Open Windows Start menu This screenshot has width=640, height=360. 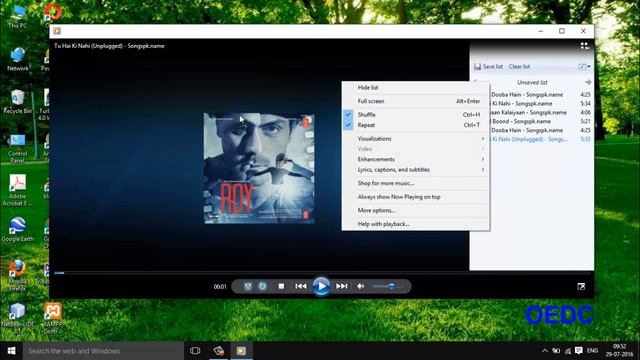(x=11, y=351)
